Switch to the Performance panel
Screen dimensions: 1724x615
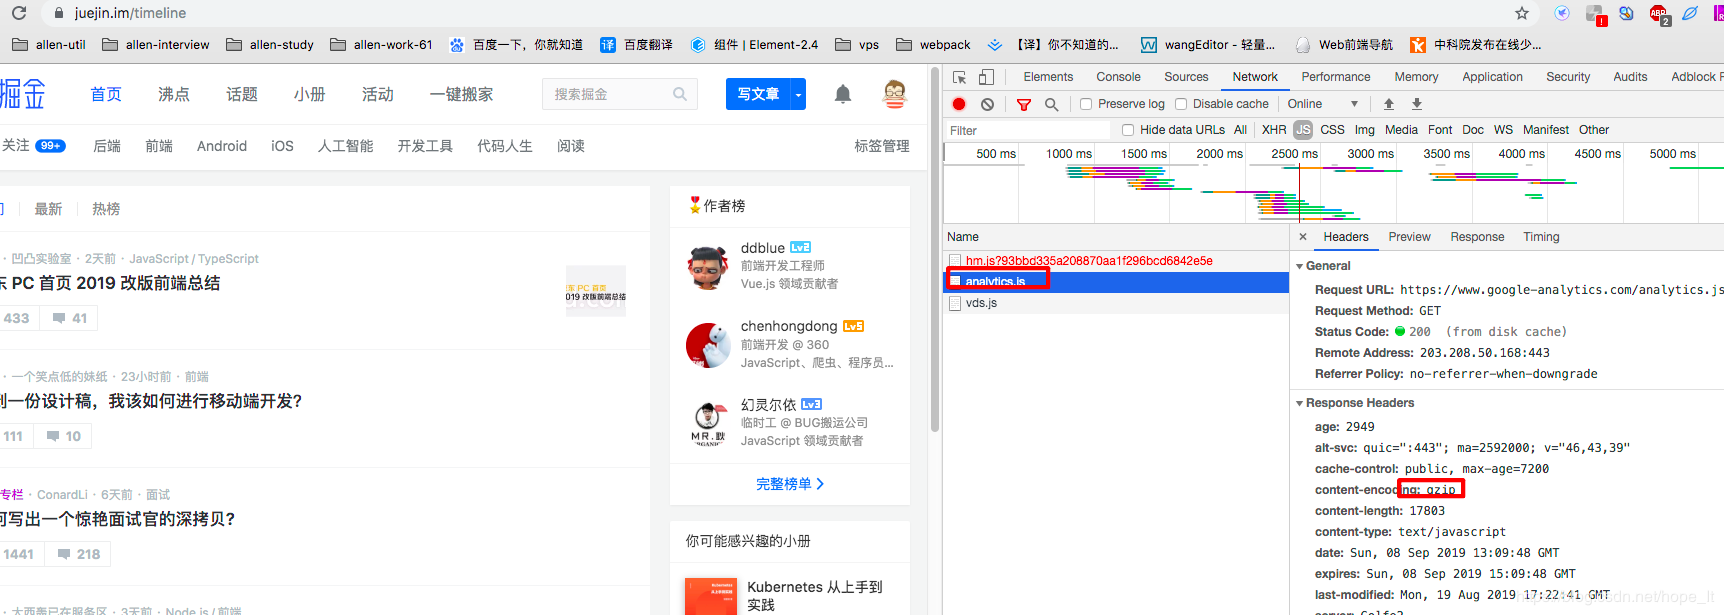point(1336,77)
